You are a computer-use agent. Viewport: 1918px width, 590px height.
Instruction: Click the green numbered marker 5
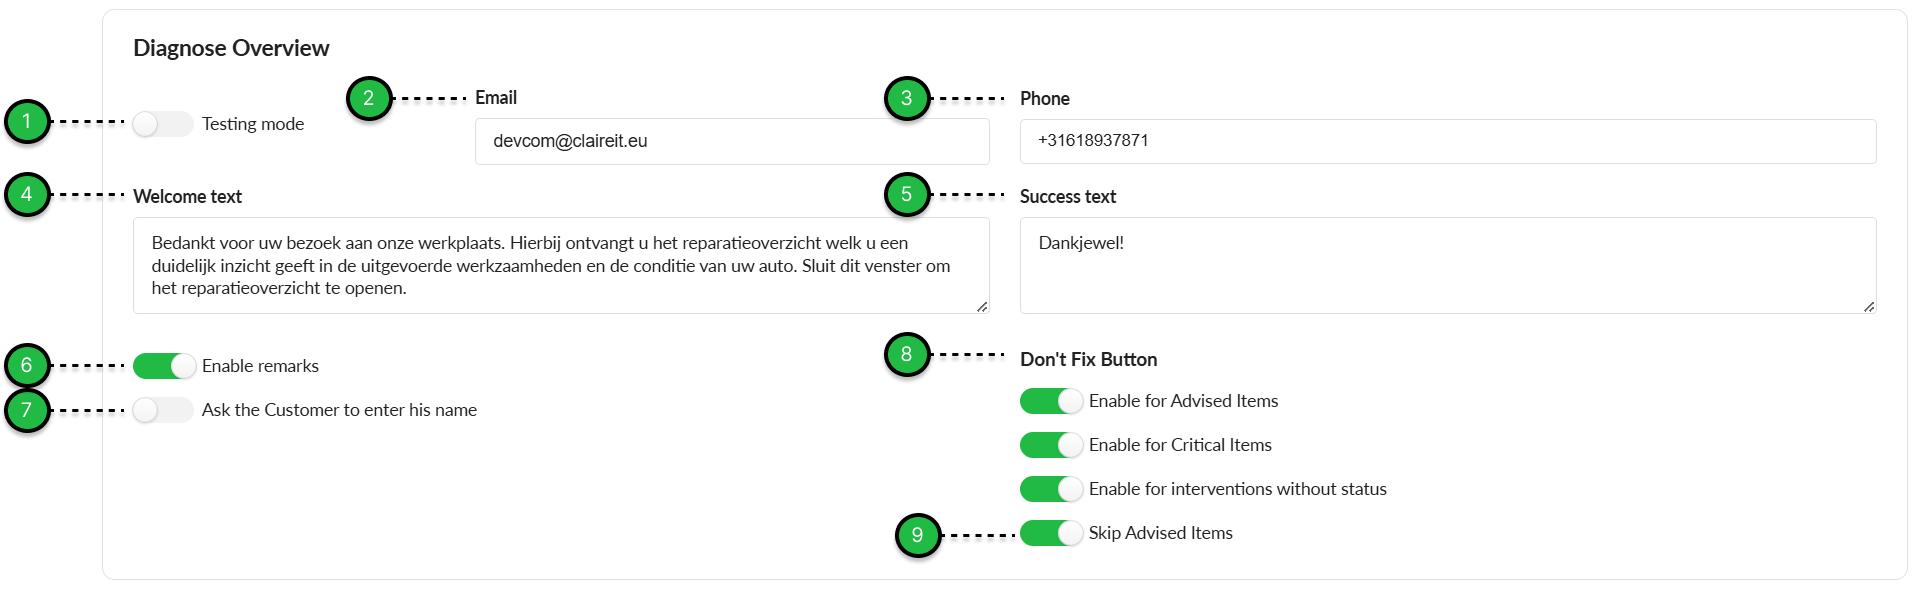pos(907,194)
